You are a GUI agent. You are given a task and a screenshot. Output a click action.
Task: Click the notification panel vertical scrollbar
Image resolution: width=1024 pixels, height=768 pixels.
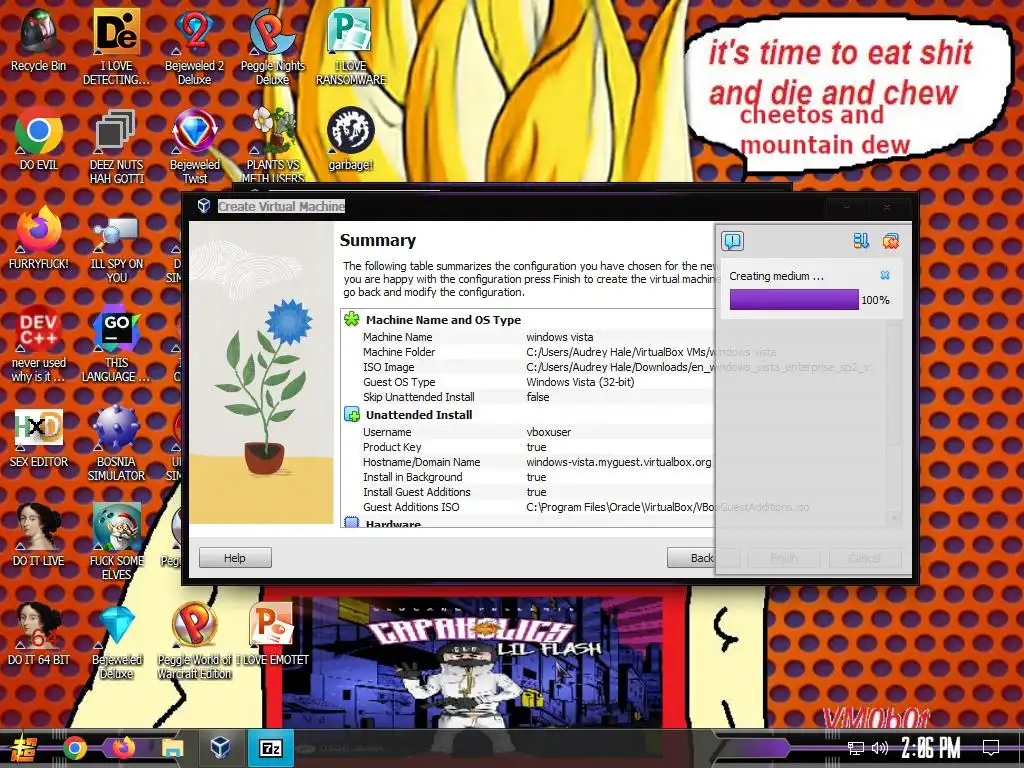895,421
